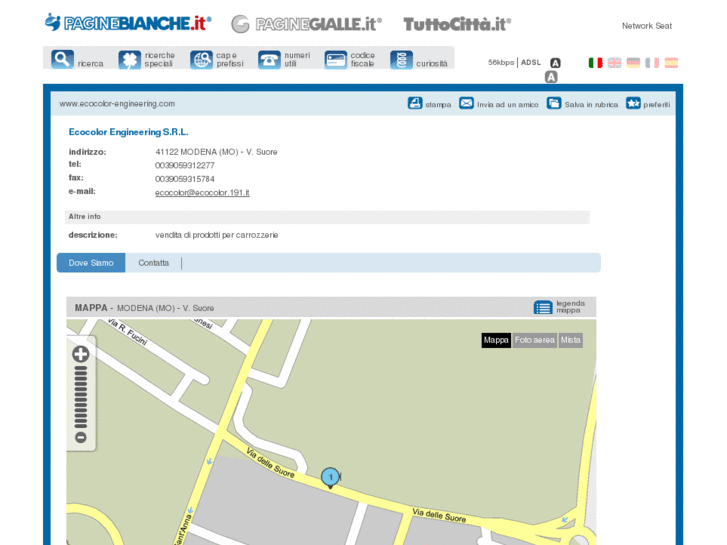Click the cap e prefissi globe icon
The width and height of the screenshot is (727, 545).
(x=201, y=60)
